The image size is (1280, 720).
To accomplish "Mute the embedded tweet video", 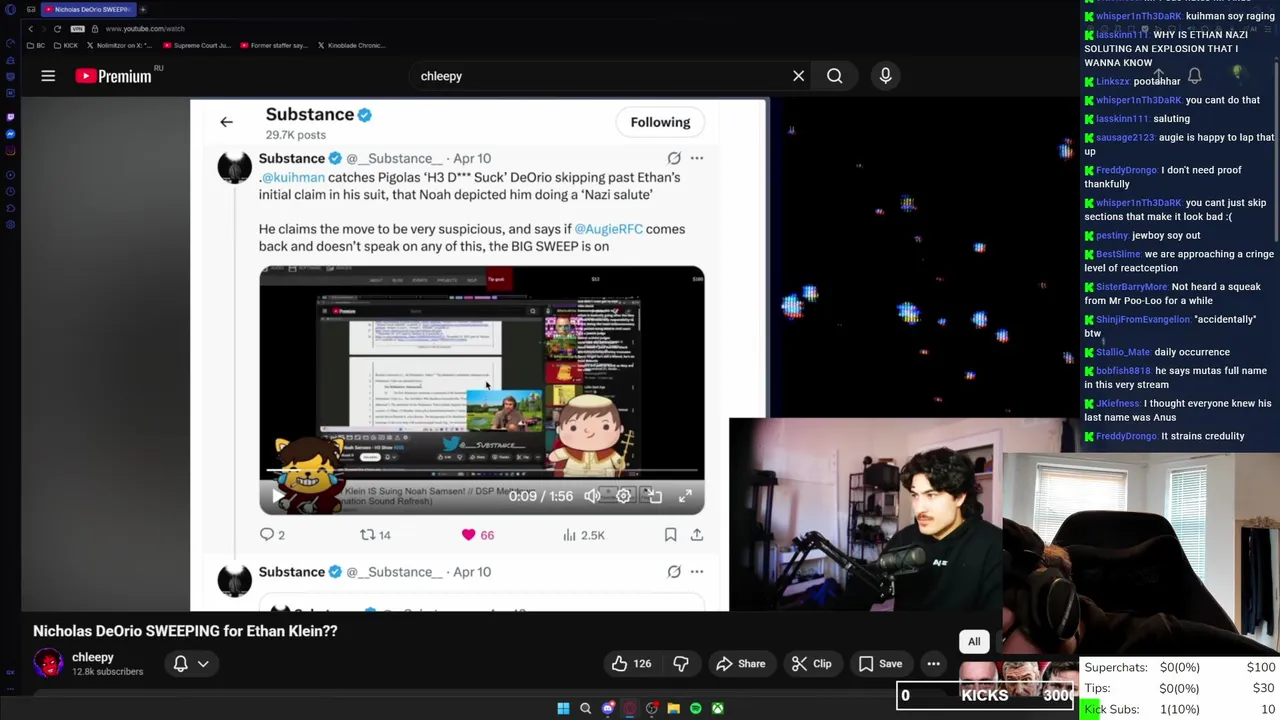I will pos(592,496).
